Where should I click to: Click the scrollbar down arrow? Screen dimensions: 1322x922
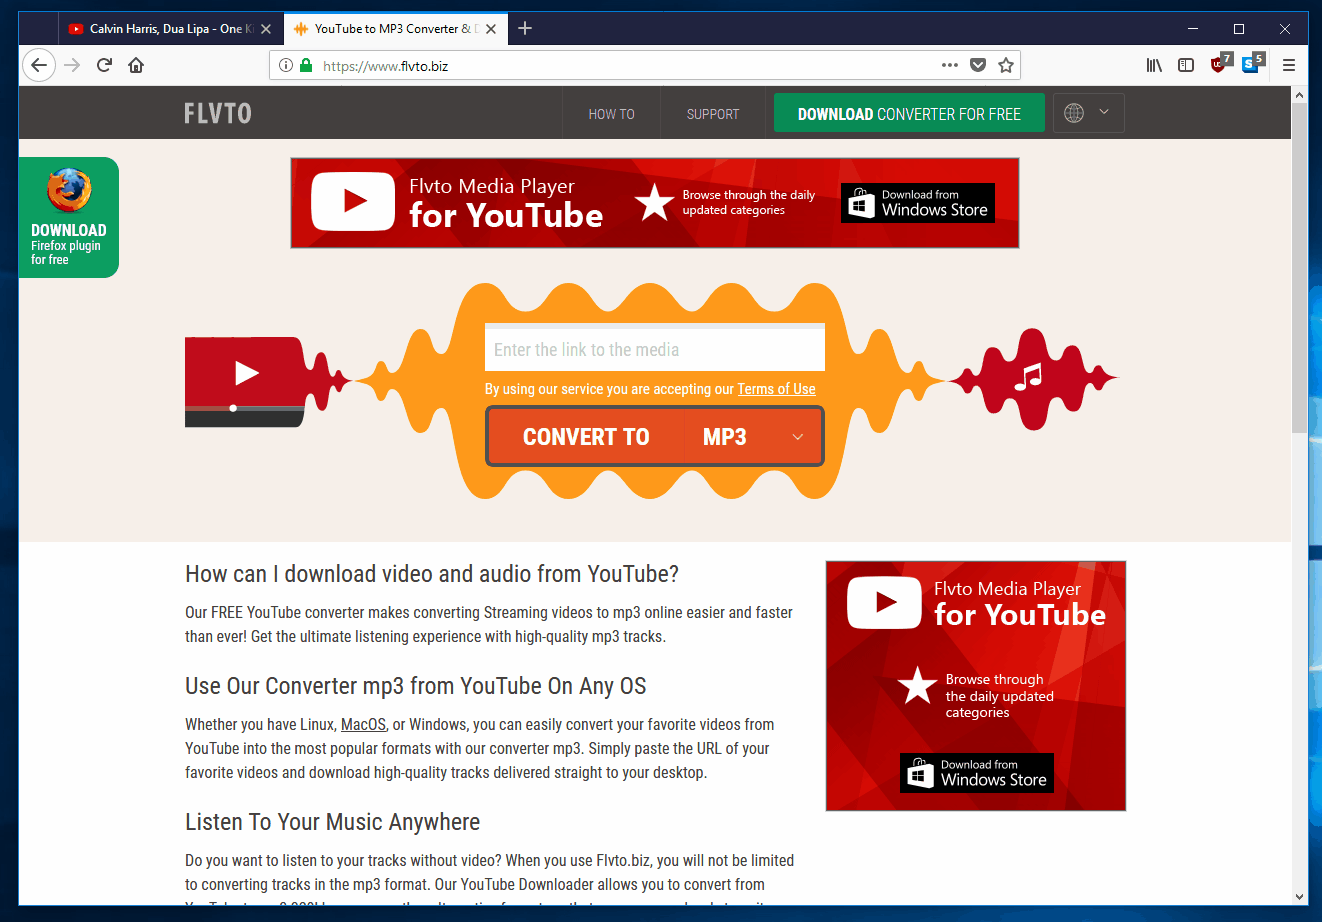[1299, 897]
